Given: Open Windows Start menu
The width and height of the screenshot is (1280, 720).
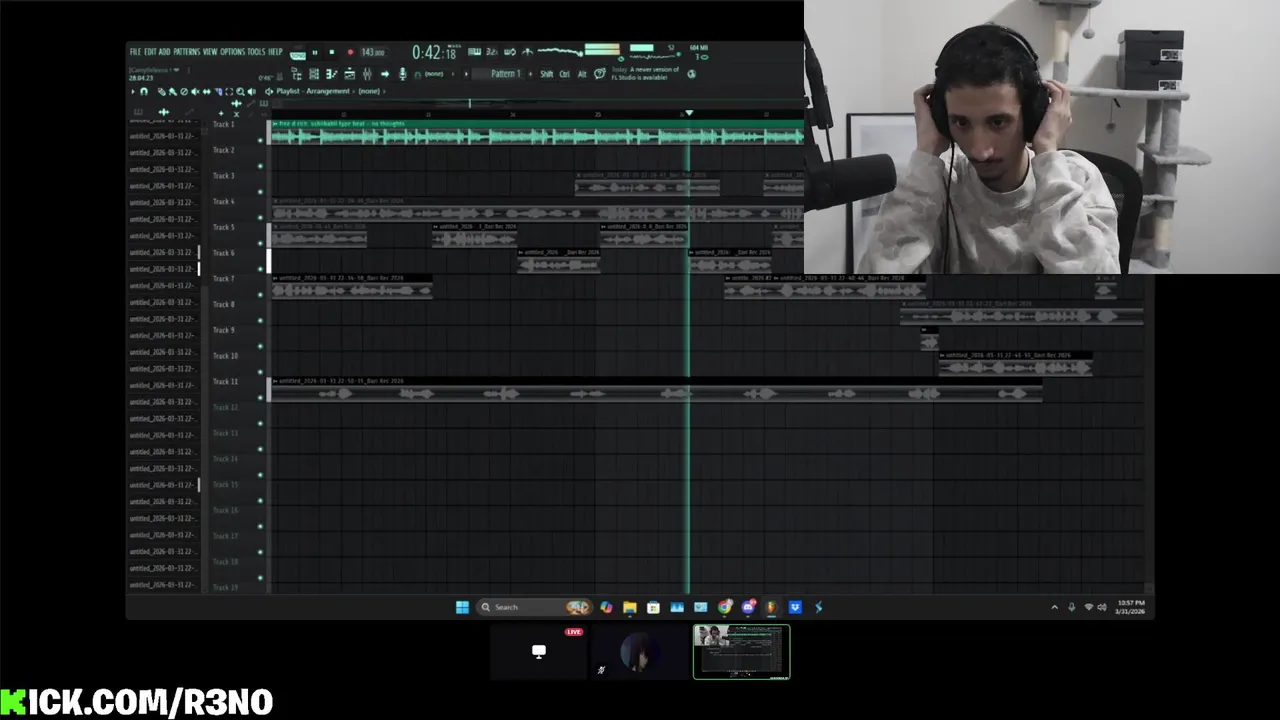Looking at the screenshot, I should (x=462, y=607).
